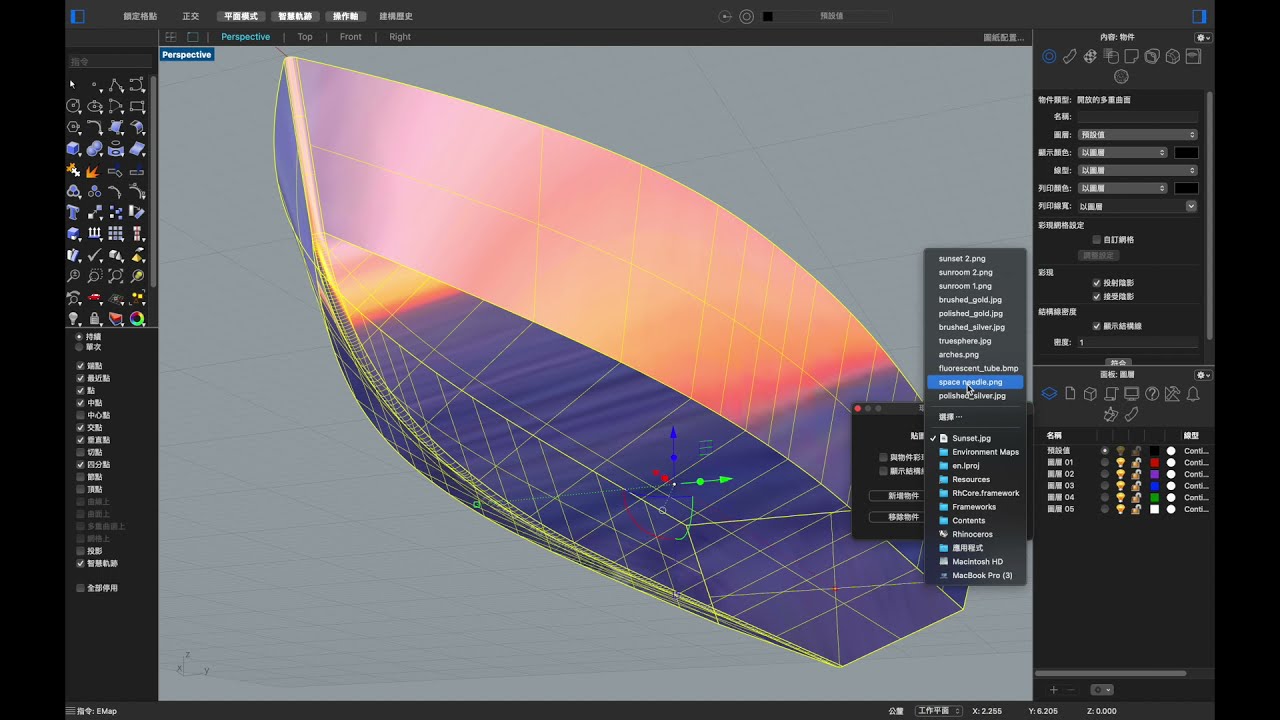Open the material properties tab icon
1280x720 pixels.
(1070, 57)
